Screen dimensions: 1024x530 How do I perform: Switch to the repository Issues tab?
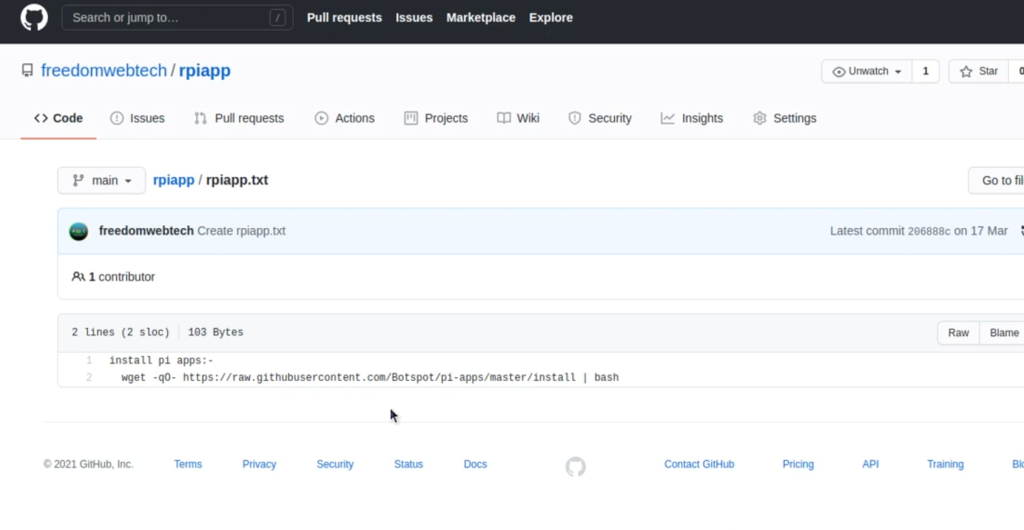137,118
